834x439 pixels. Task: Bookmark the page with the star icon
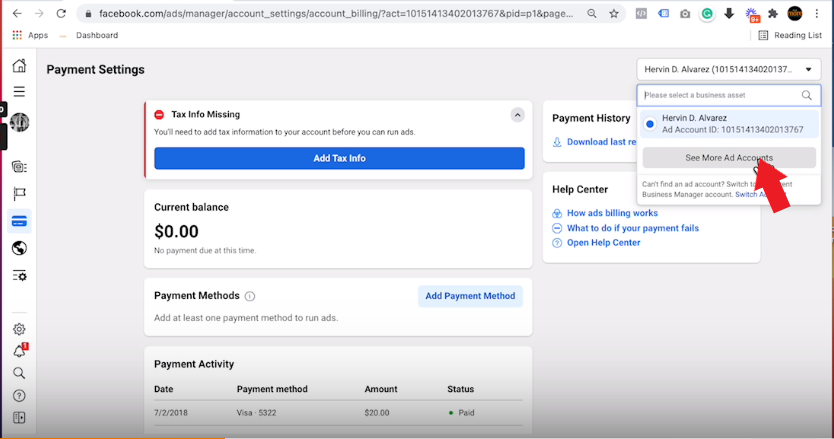pyautogui.click(x=614, y=14)
